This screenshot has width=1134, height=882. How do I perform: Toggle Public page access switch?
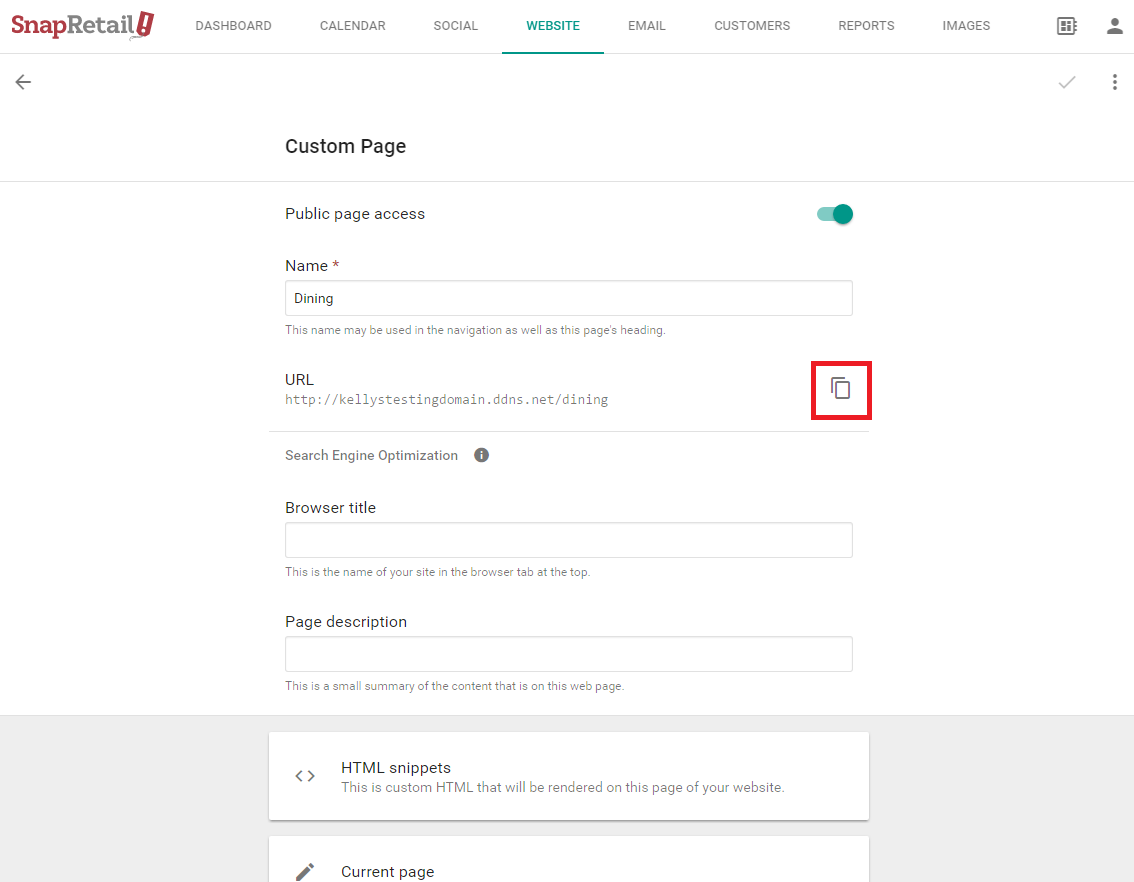coord(835,214)
